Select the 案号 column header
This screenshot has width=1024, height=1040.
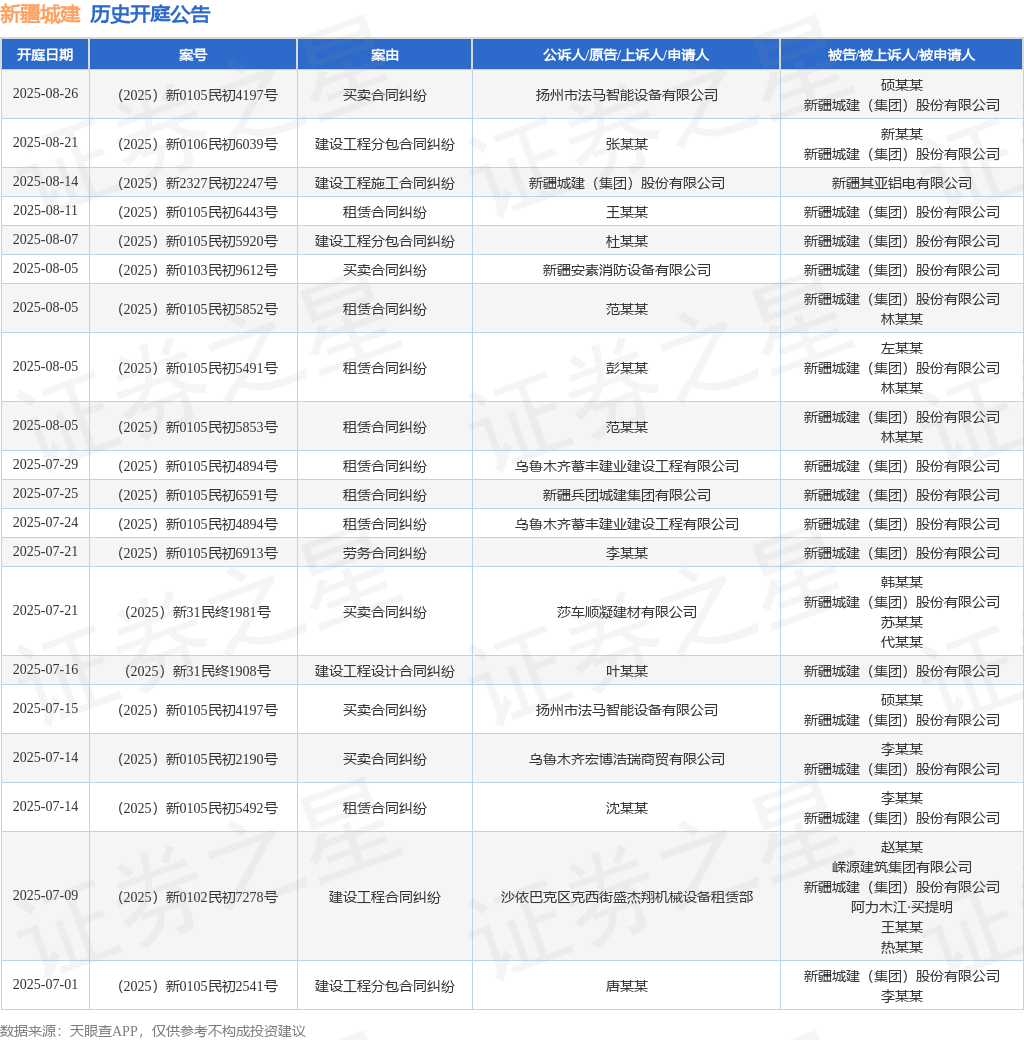[193, 54]
